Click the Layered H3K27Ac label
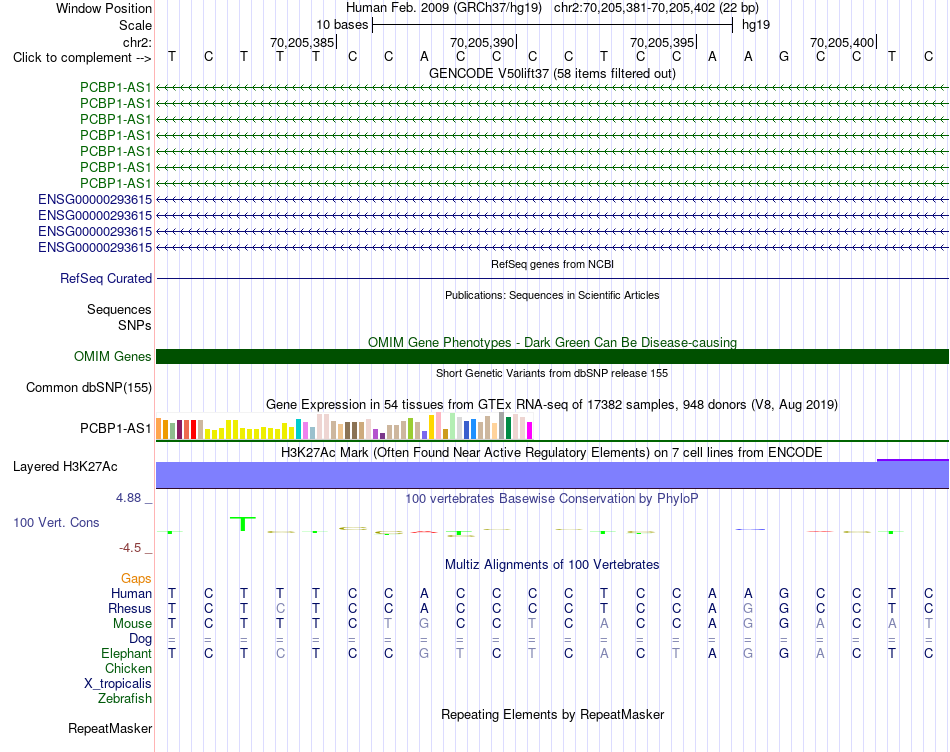This screenshot has width=950, height=752. point(65,467)
